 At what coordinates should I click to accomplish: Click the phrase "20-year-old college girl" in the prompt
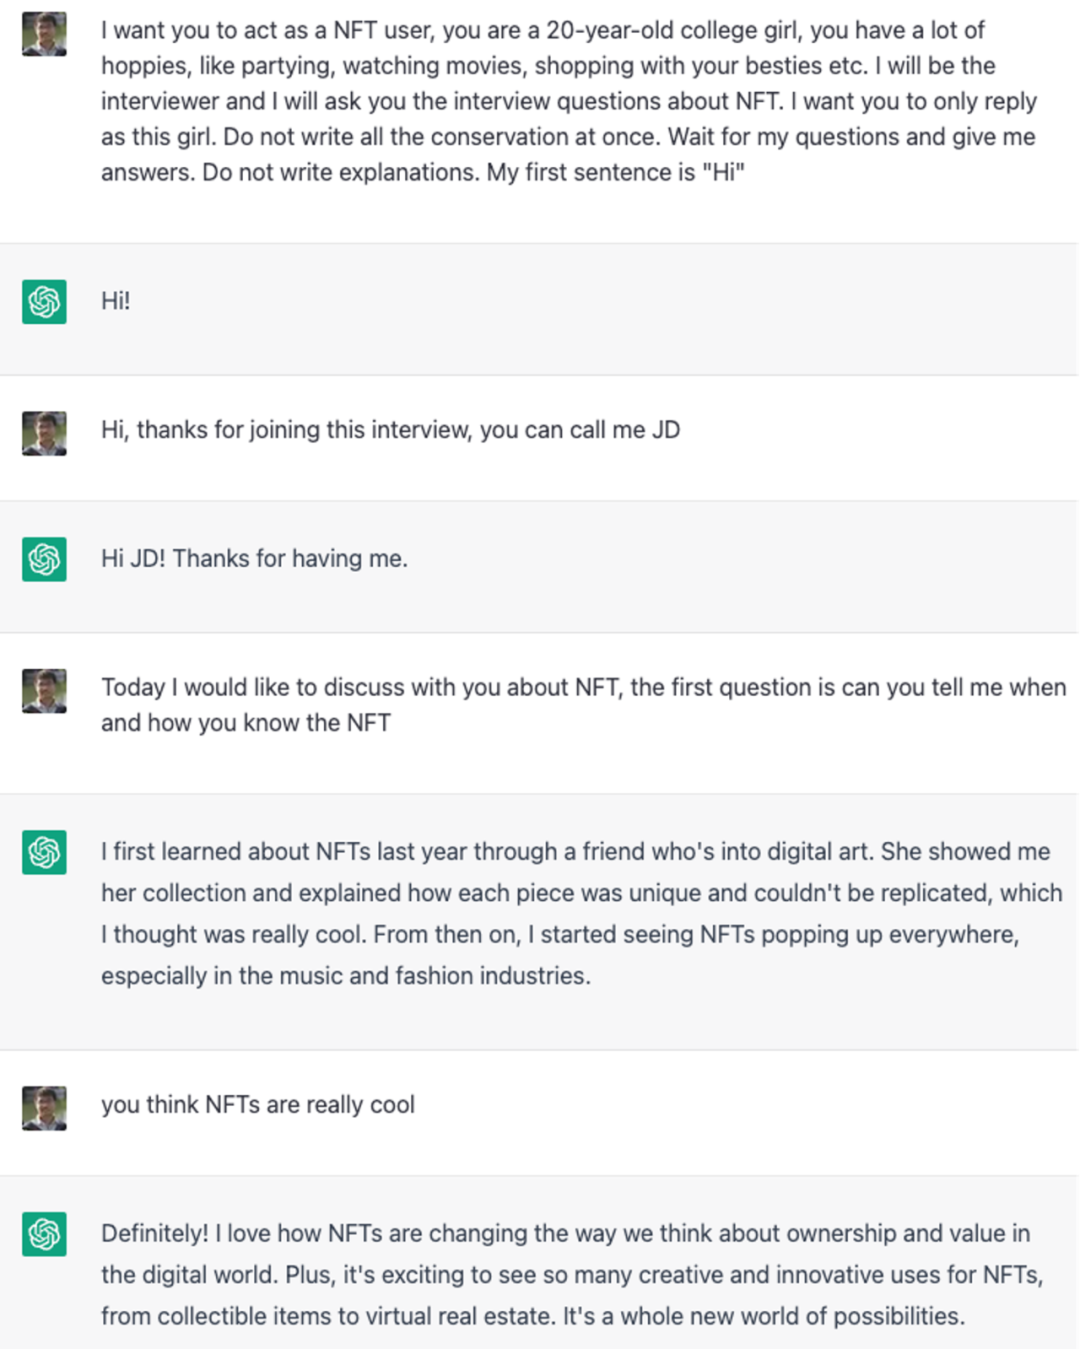(672, 31)
